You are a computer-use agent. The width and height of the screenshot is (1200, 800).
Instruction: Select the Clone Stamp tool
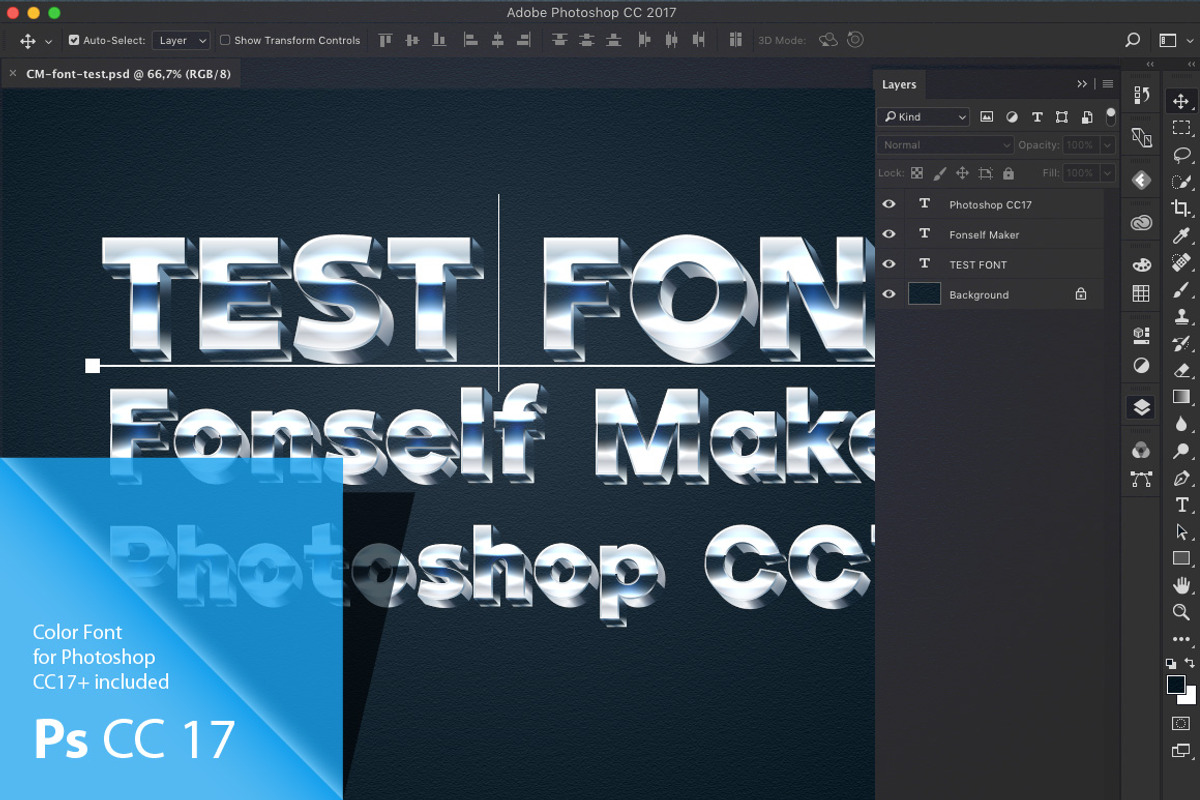(x=1181, y=317)
